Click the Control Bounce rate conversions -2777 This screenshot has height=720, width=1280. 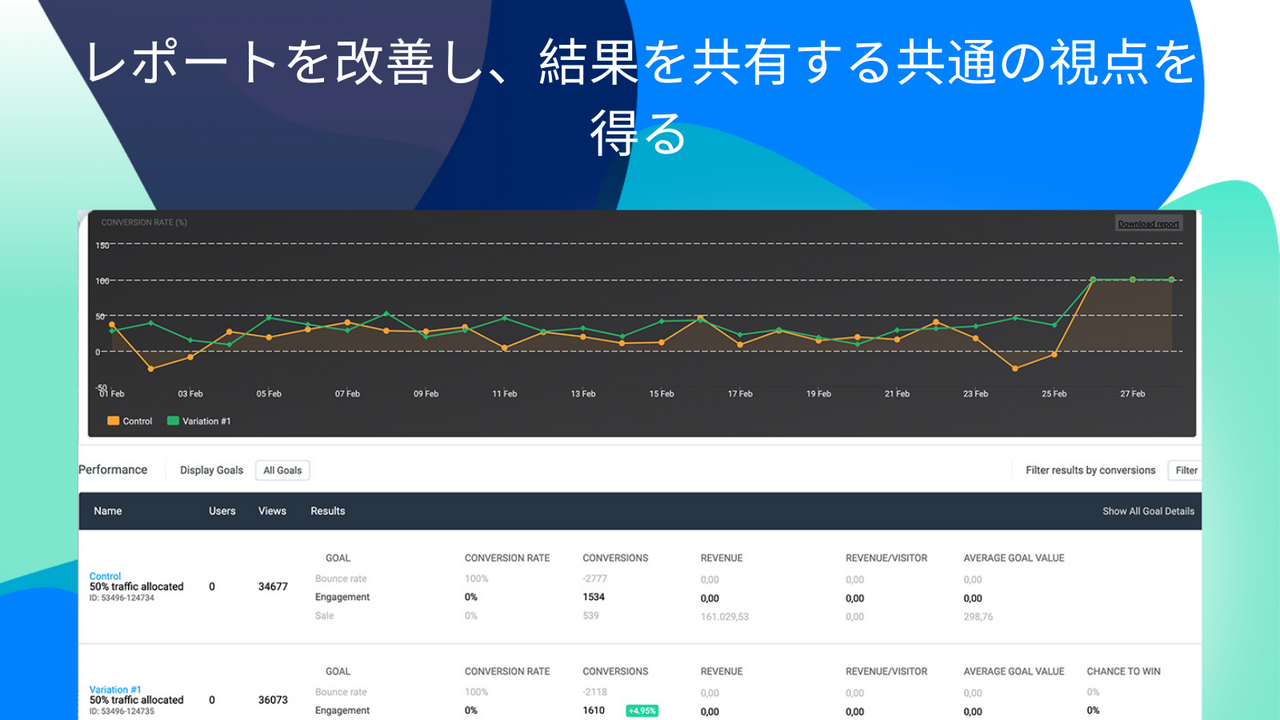[595, 579]
